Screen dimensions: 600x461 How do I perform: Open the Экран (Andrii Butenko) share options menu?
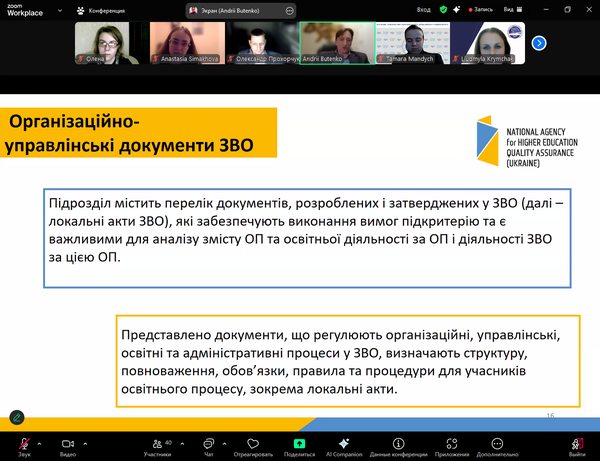click(x=288, y=9)
